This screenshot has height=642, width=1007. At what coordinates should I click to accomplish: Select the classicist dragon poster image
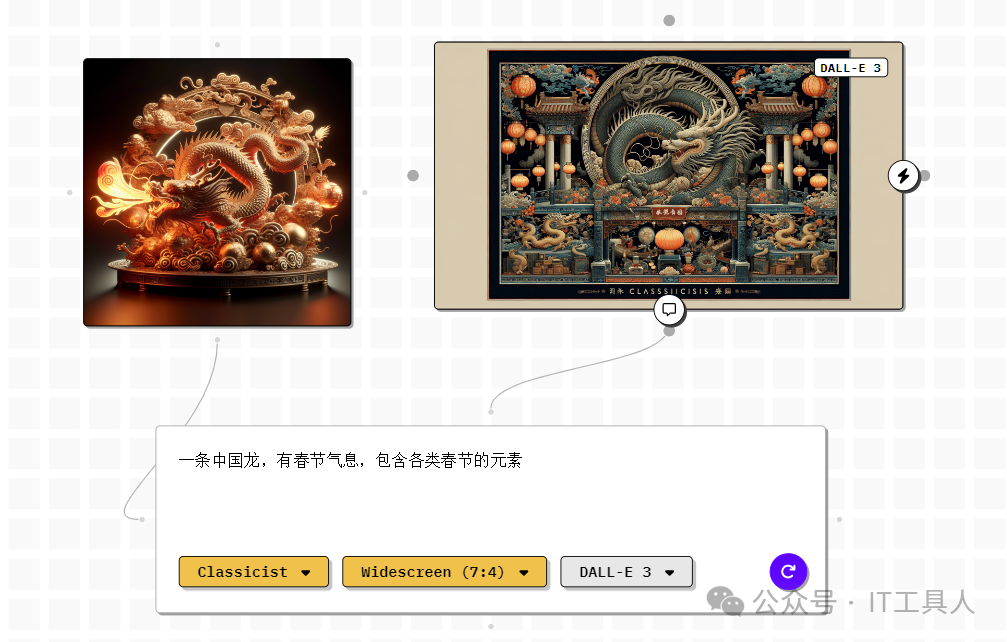coord(669,175)
